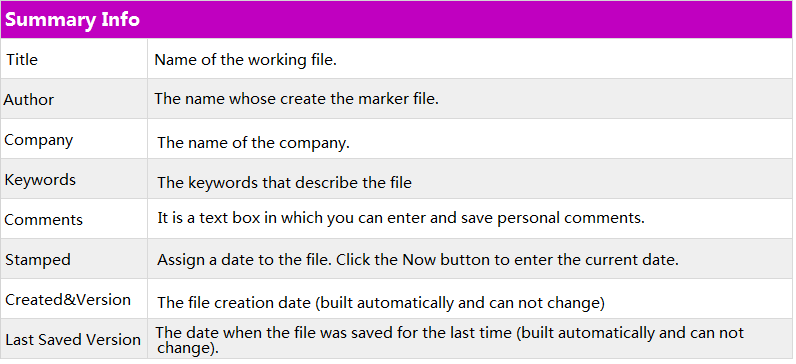Click the Author field label
The width and height of the screenshot is (796, 364).
coord(28,100)
